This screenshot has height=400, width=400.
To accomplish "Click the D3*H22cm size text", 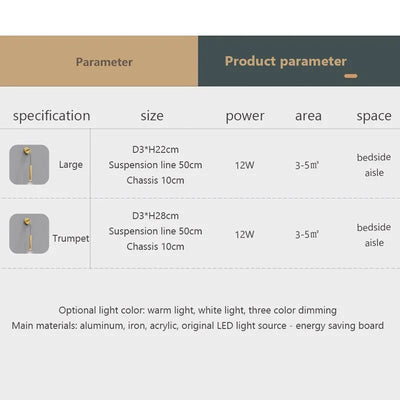I will pyautogui.click(x=155, y=150).
